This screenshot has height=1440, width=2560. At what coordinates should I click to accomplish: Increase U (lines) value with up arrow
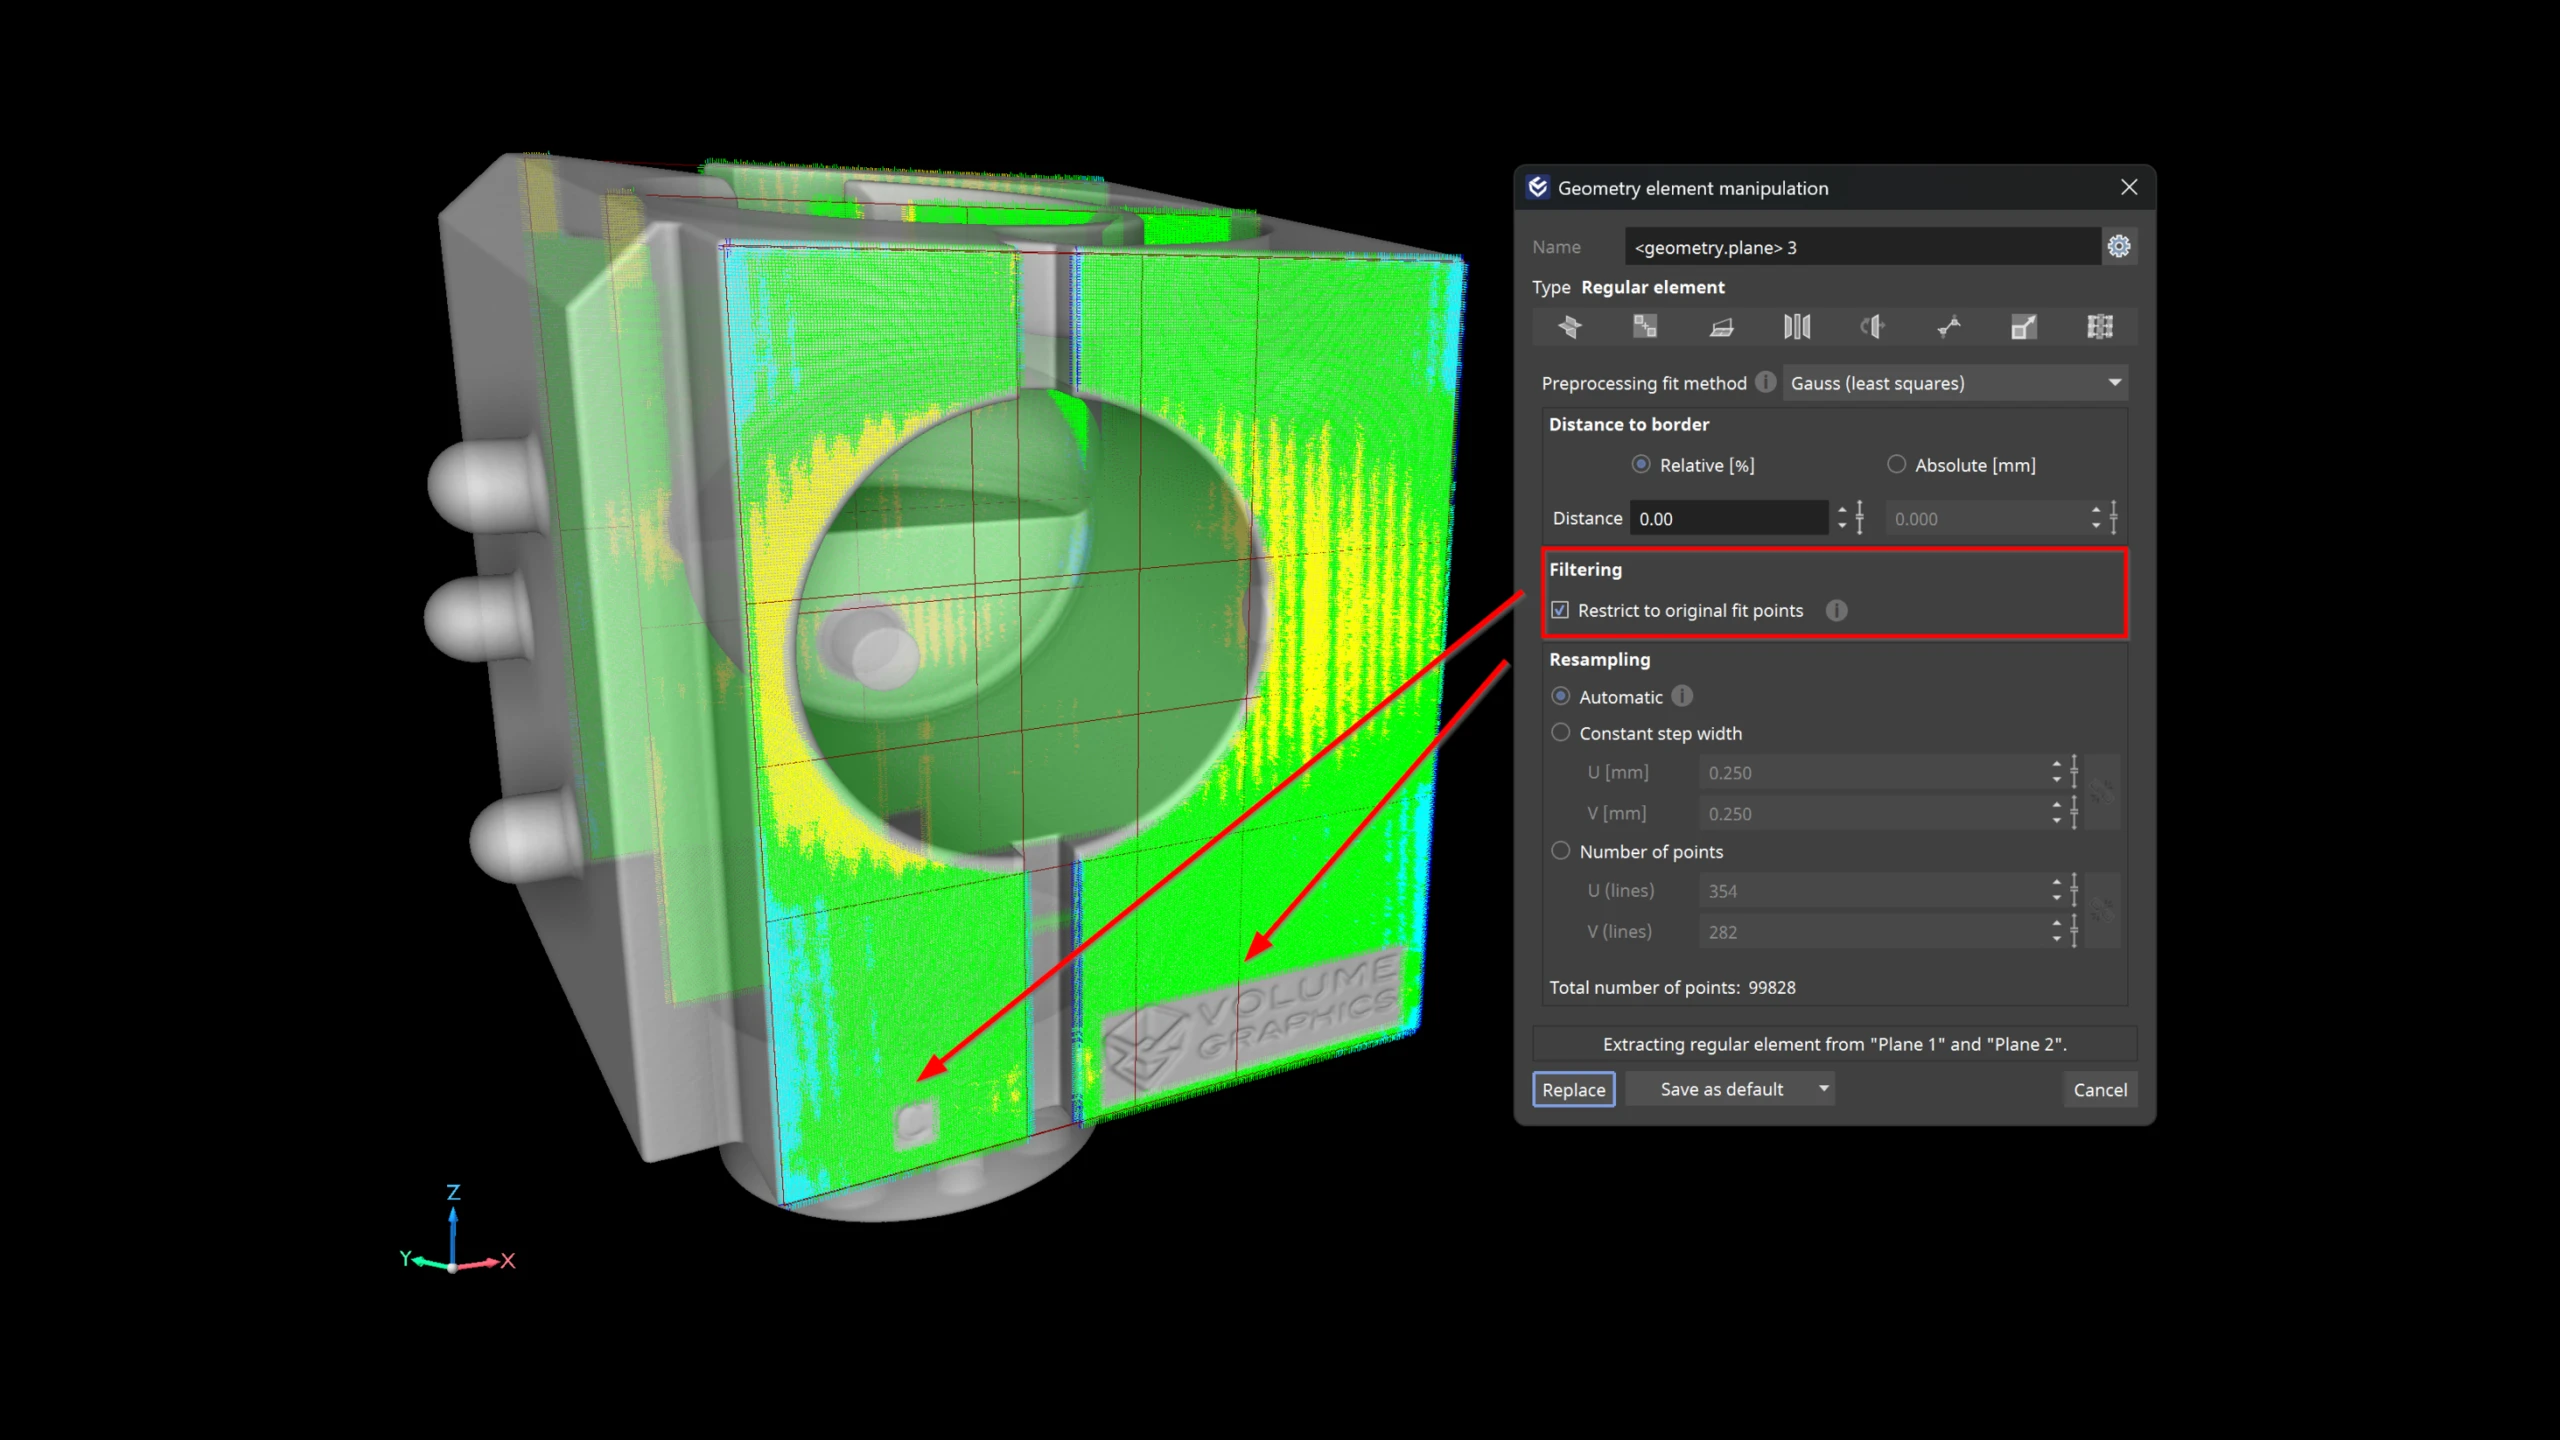[x=2056, y=883]
